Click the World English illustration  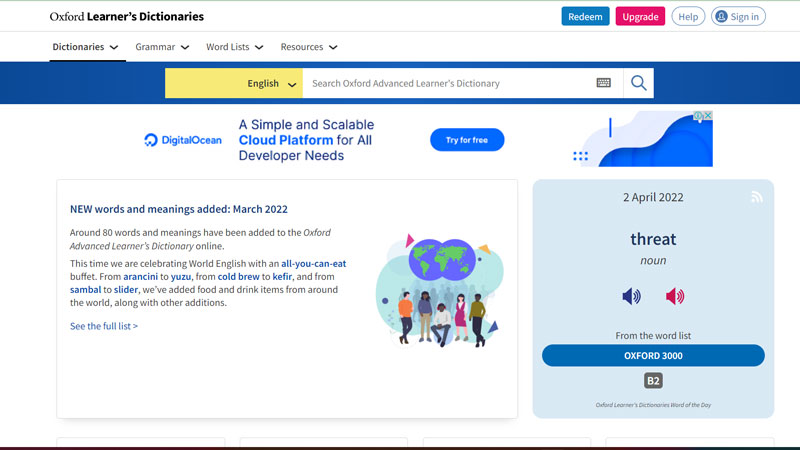(440, 290)
